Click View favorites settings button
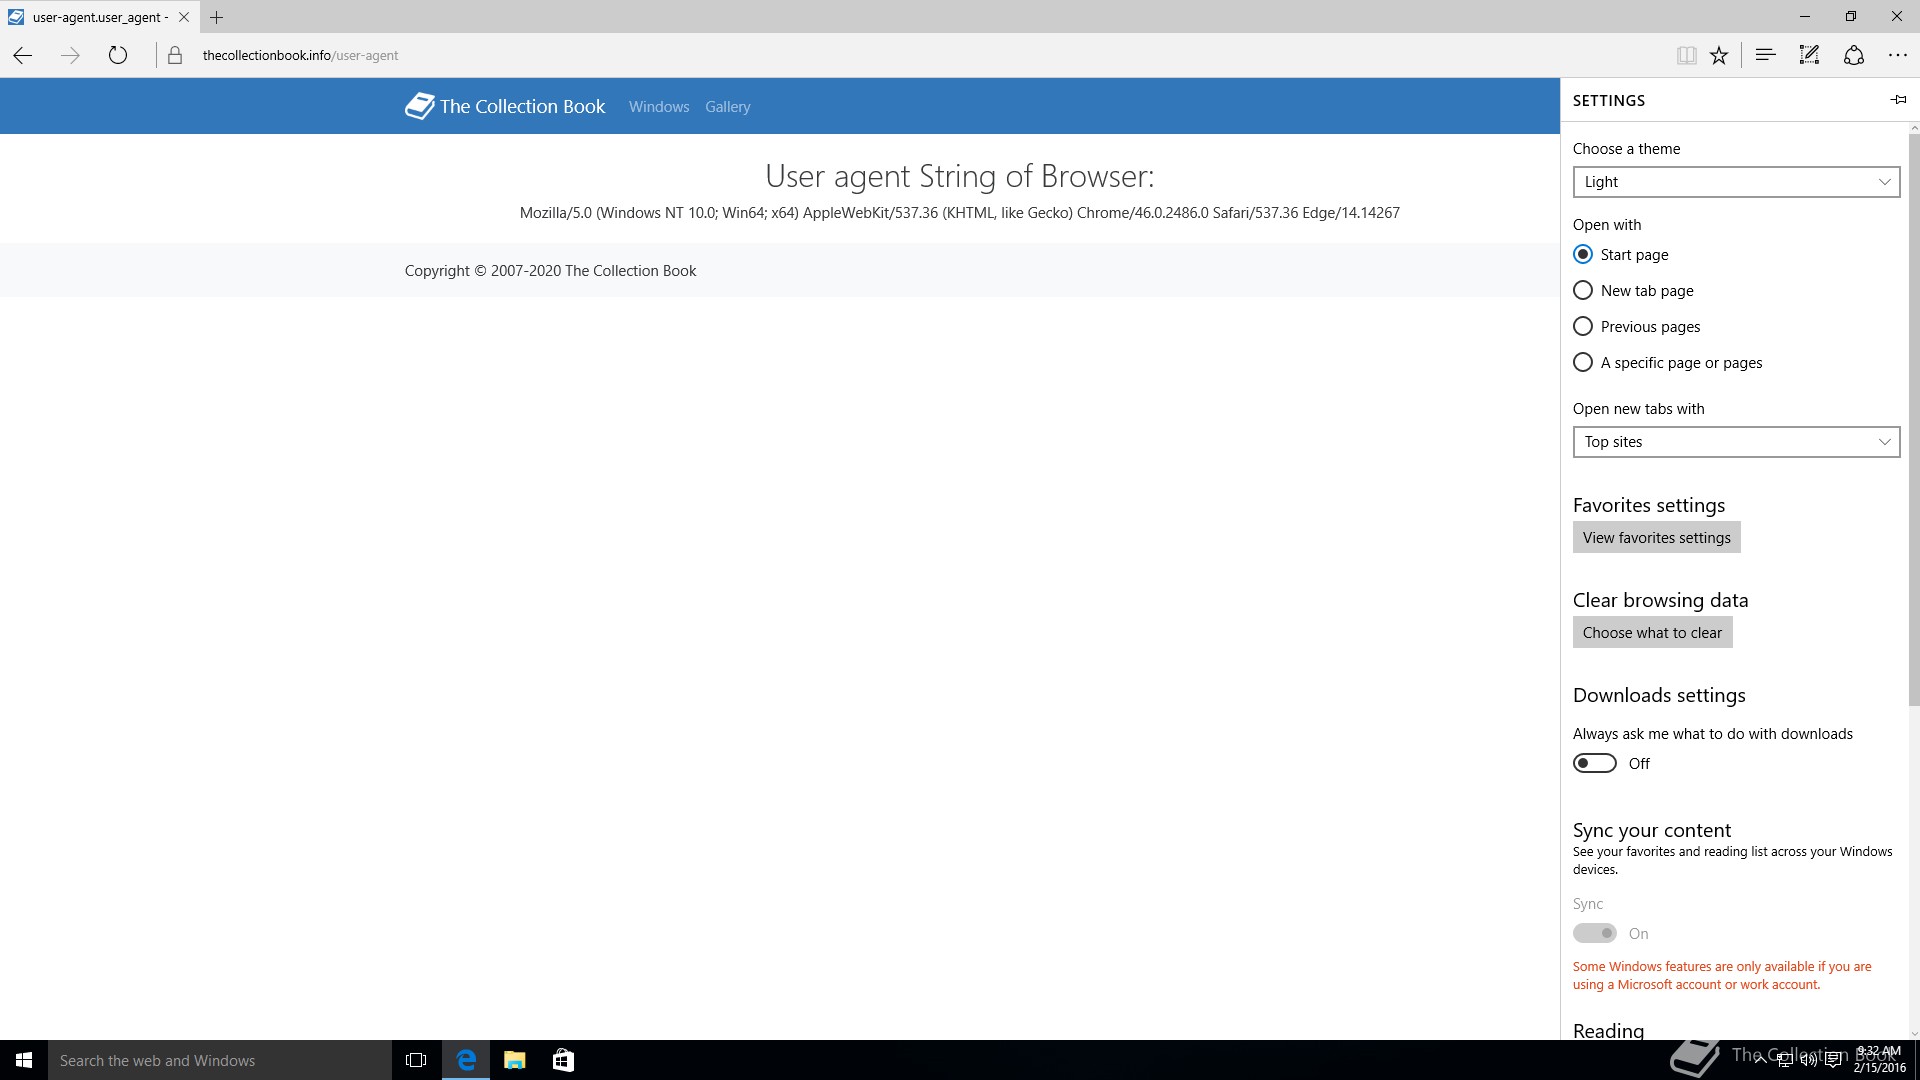Viewport: 1920px width, 1080px height. coord(1656,538)
